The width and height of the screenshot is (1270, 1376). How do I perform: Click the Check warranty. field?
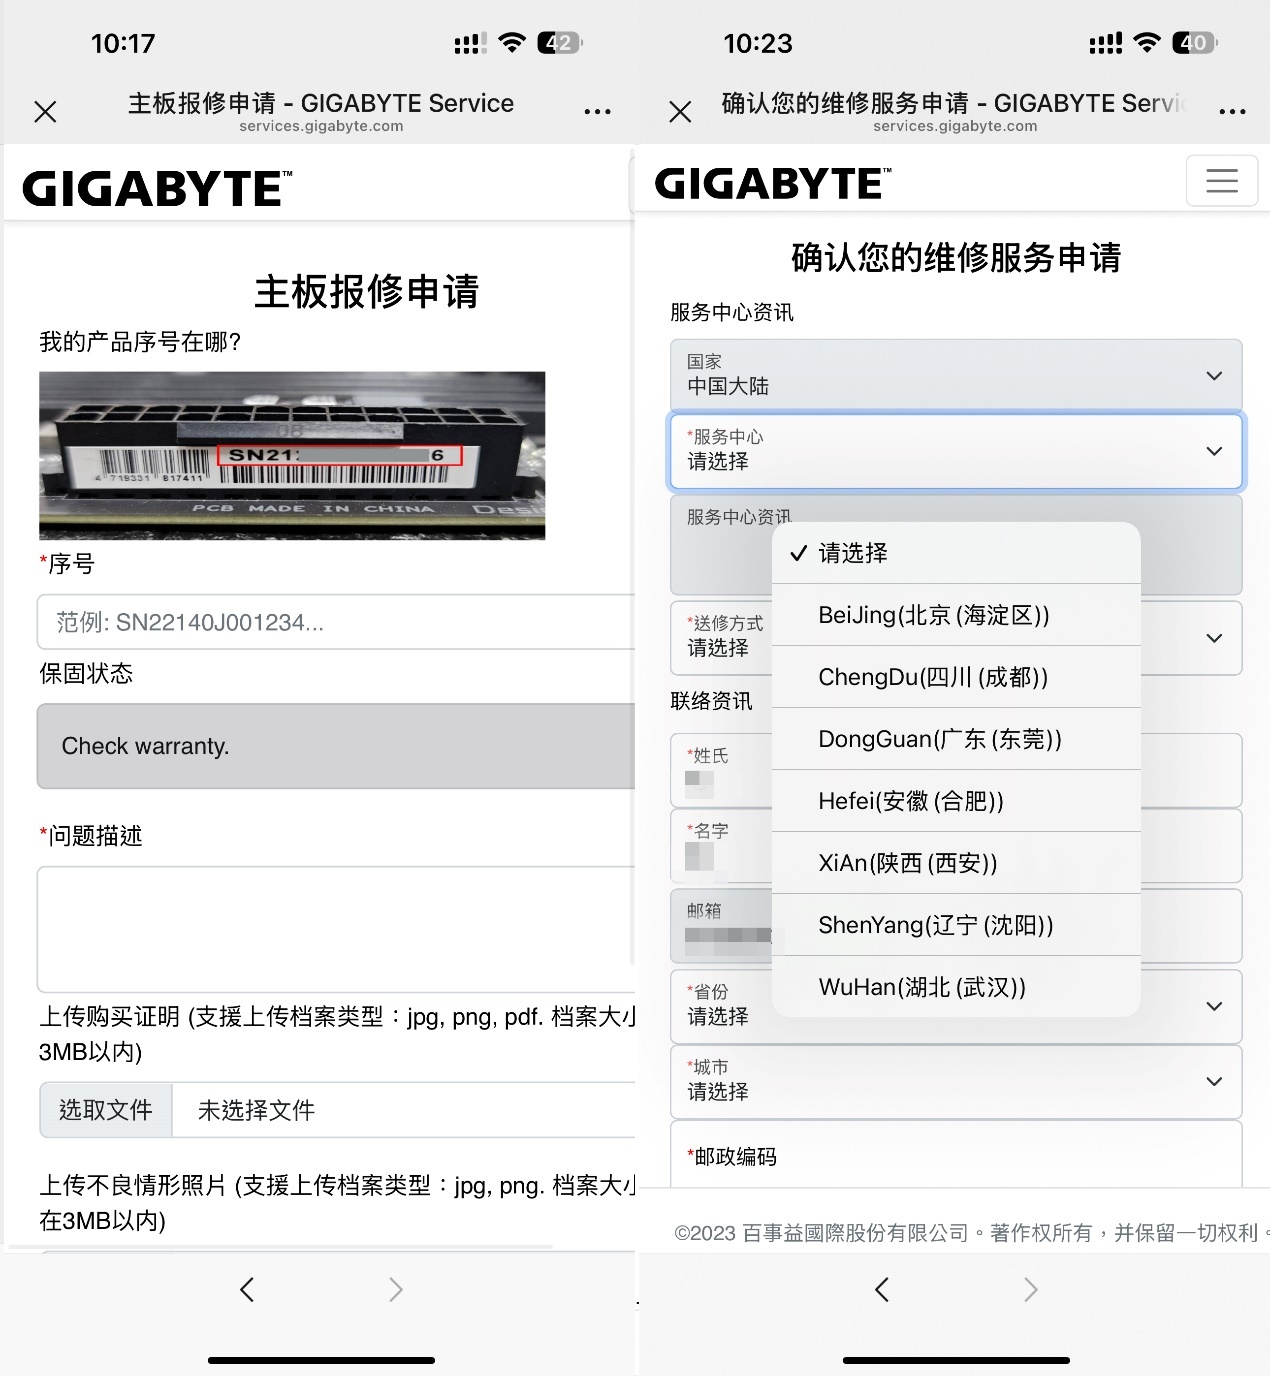click(336, 746)
